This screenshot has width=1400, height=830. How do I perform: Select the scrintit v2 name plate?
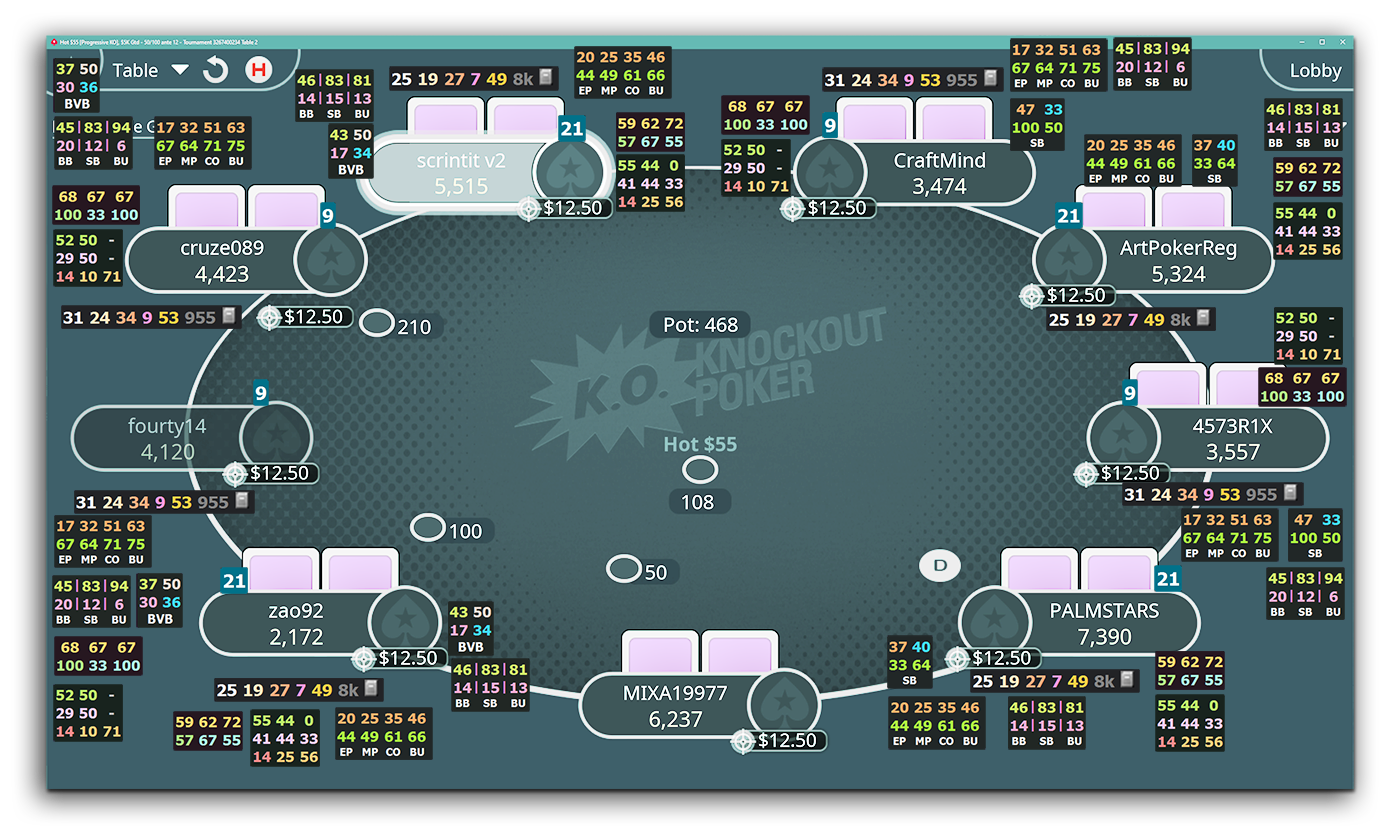(x=485, y=172)
